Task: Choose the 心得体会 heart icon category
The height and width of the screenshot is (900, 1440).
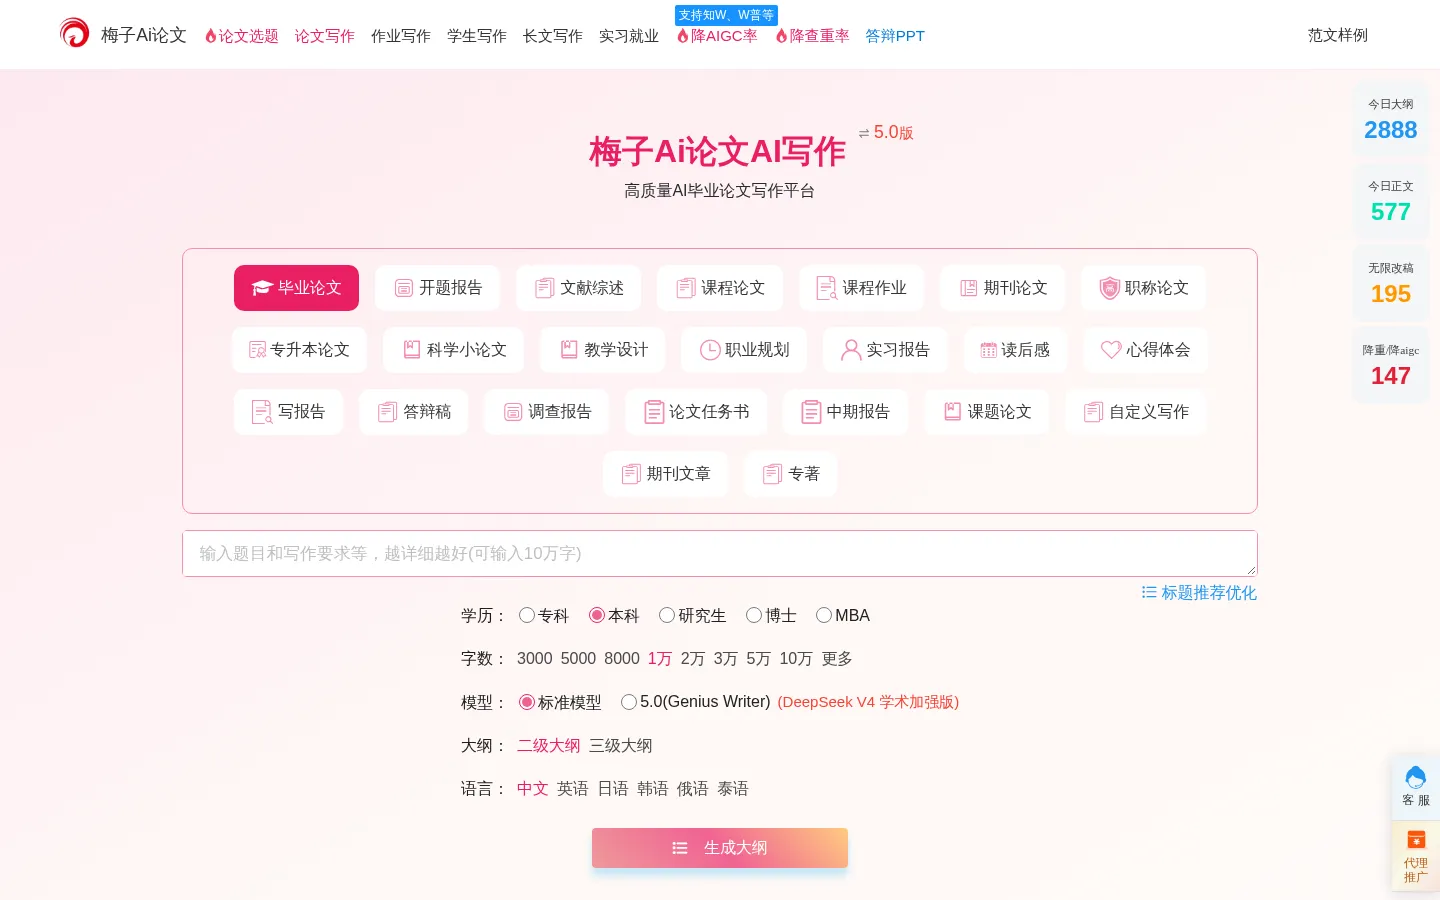Action: click(1146, 350)
